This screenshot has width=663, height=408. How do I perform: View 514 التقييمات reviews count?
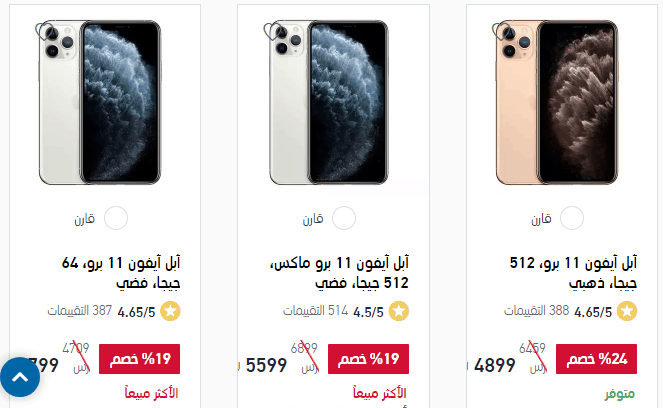tap(315, 311)
